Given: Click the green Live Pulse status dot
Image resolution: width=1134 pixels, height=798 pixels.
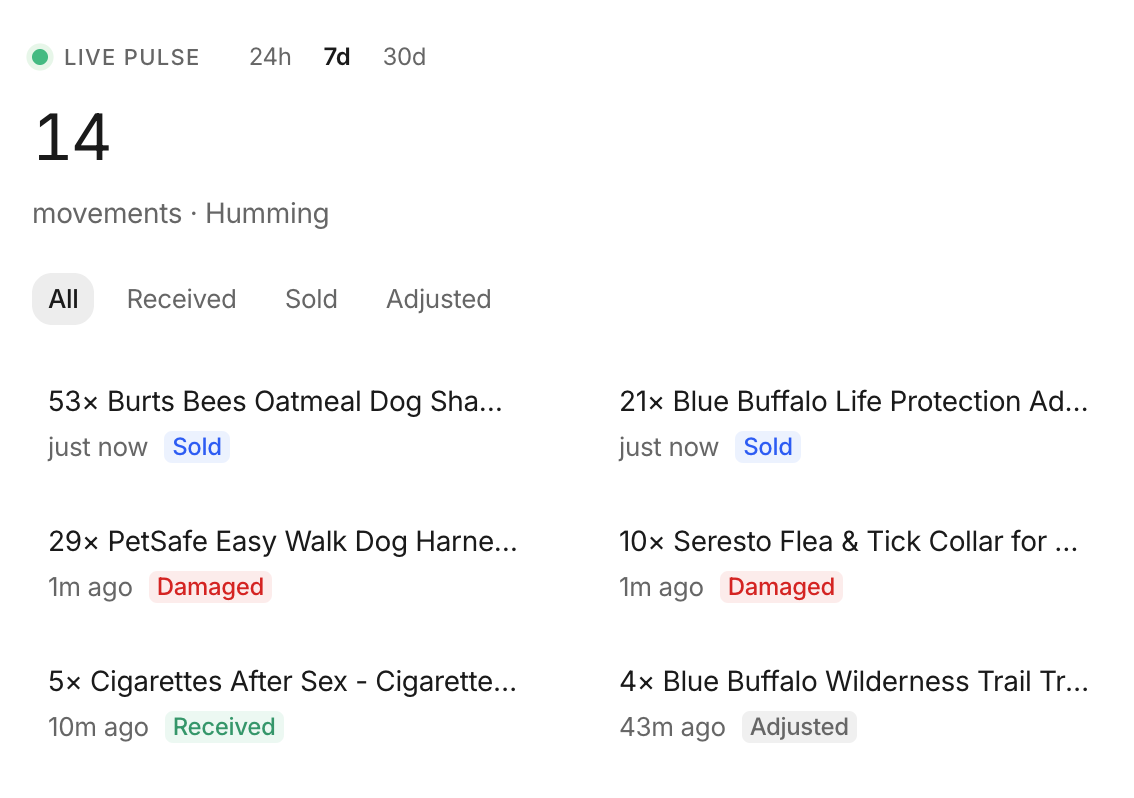Looking at the screenshot, I should [40, 57].
